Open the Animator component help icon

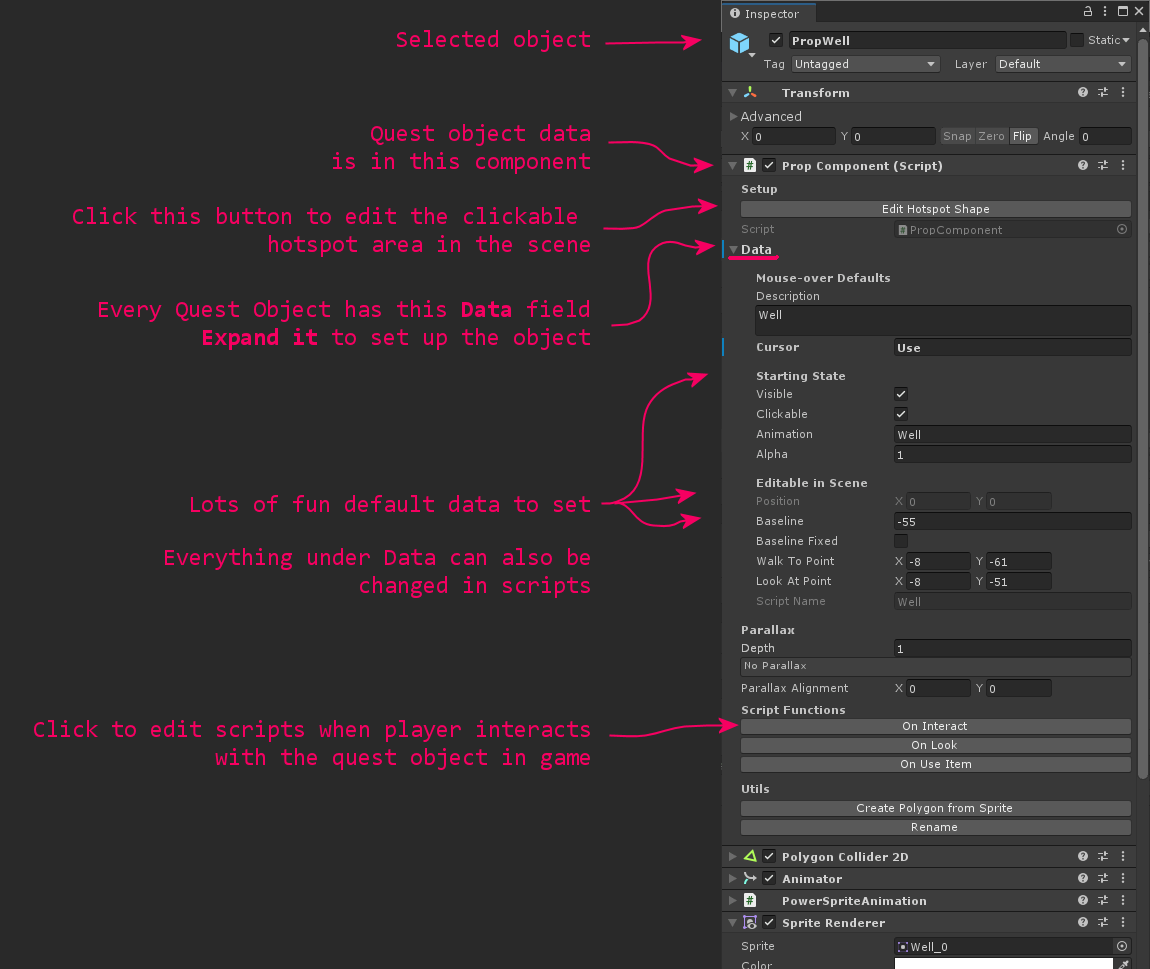click(1083, 879)
